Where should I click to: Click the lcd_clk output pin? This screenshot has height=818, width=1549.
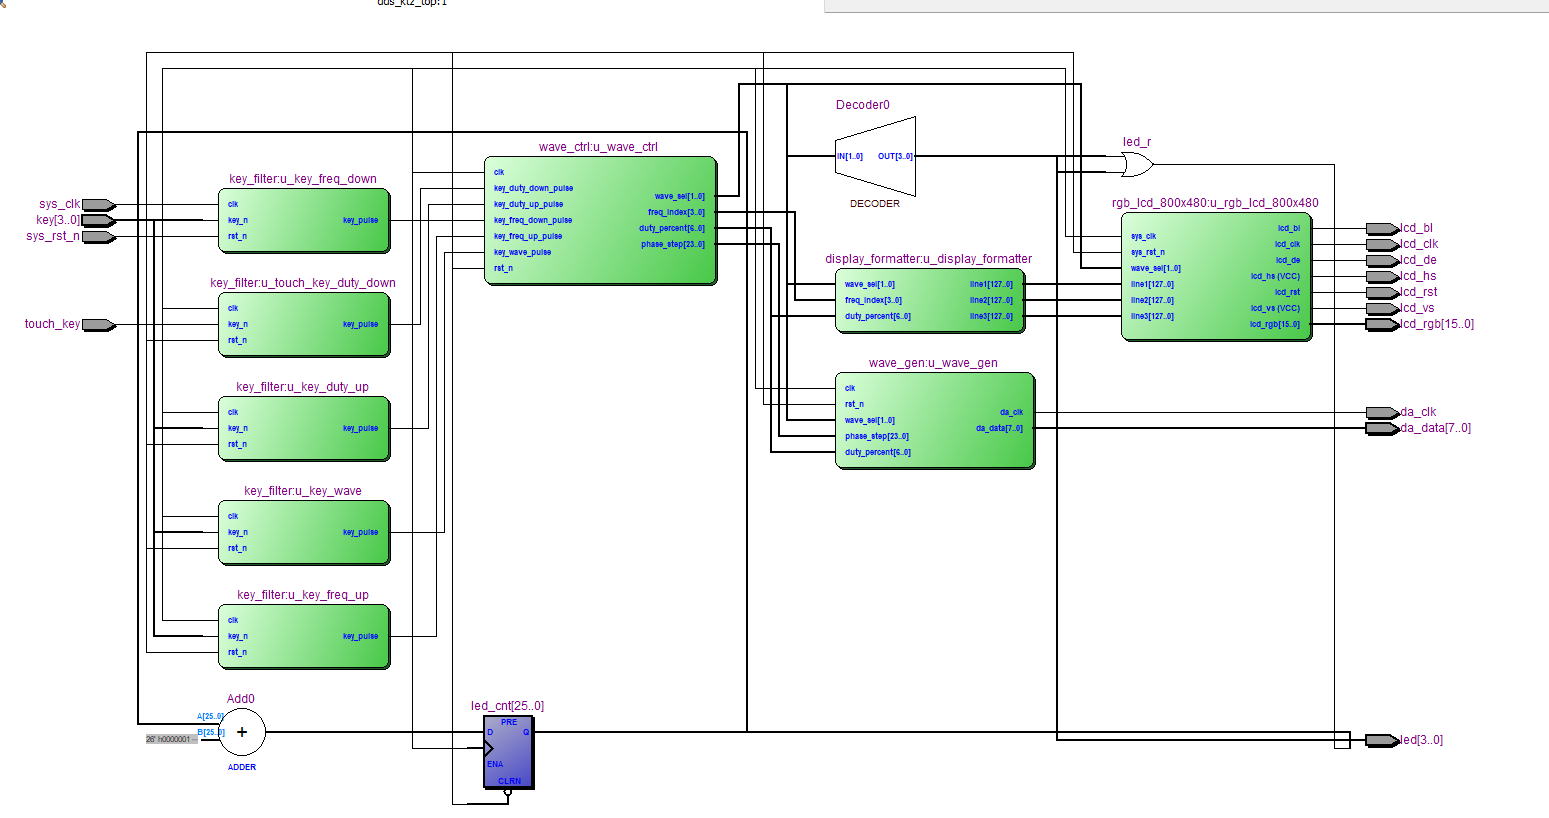(x=1382, y=244)
